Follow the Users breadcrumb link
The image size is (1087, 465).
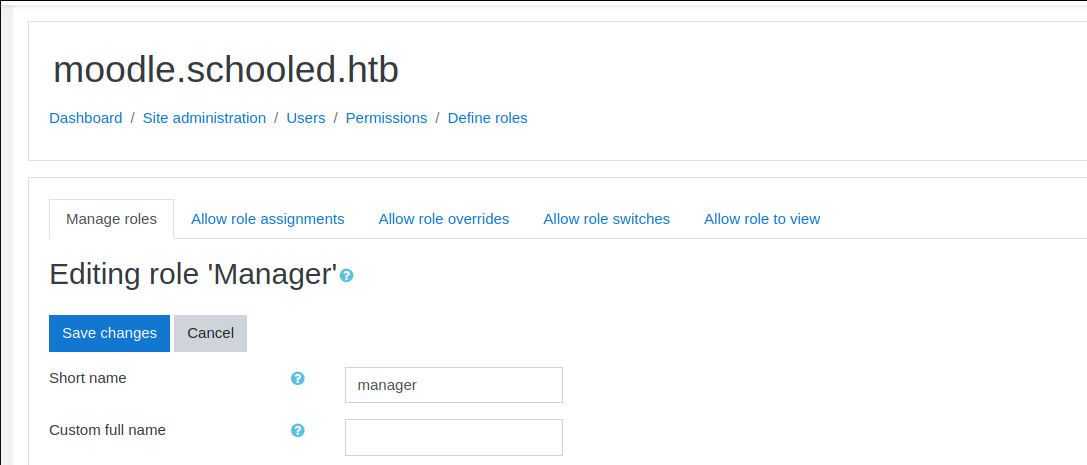pos(306,118)
